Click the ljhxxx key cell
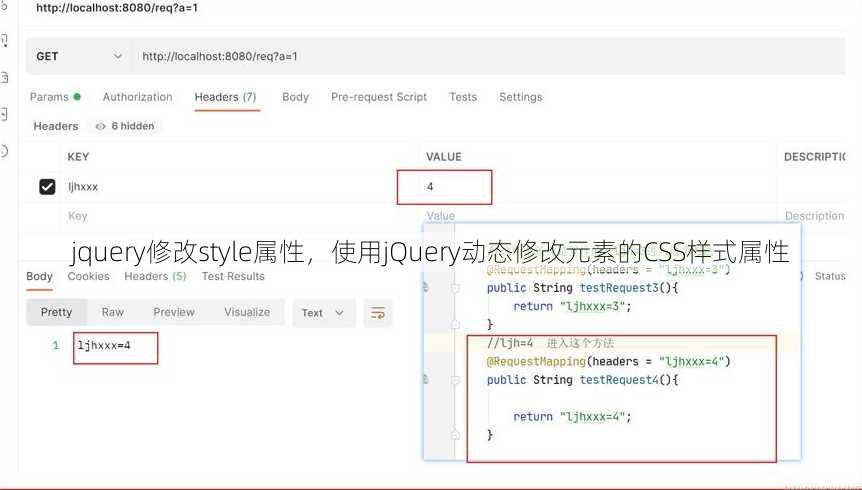Screen dimensions: 862x490 (x=239, y=187)
